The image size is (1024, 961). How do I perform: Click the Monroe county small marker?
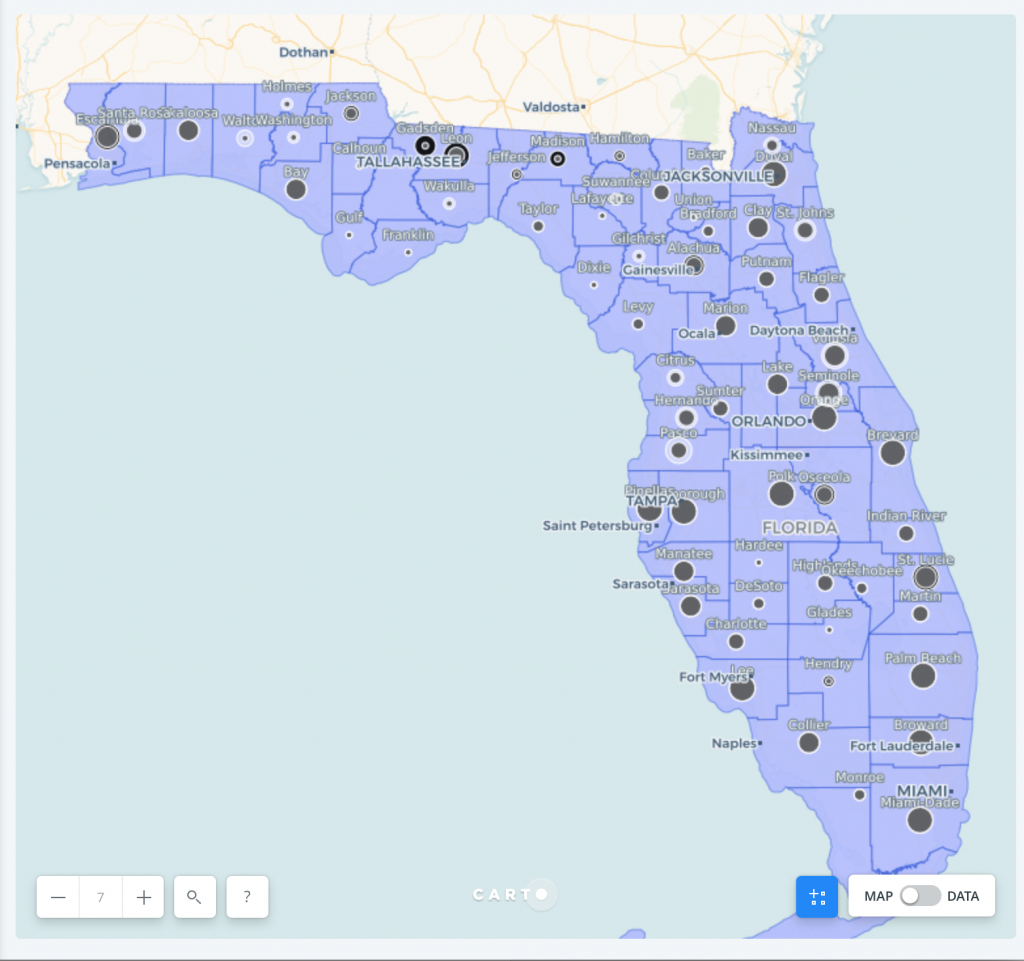click(859, 795)
